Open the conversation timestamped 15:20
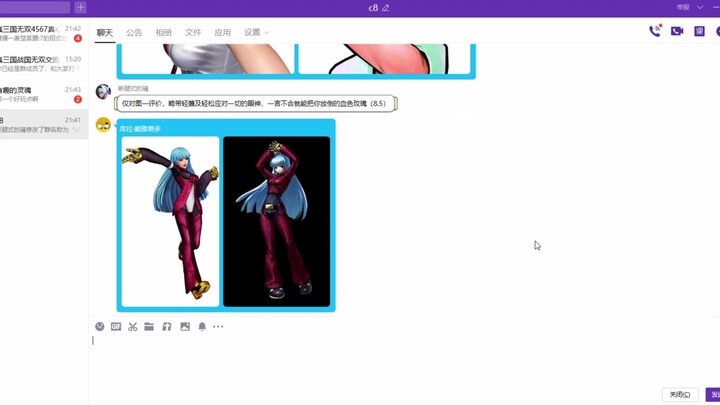Screen dimensions: 720x405 [x=44, y=63]
